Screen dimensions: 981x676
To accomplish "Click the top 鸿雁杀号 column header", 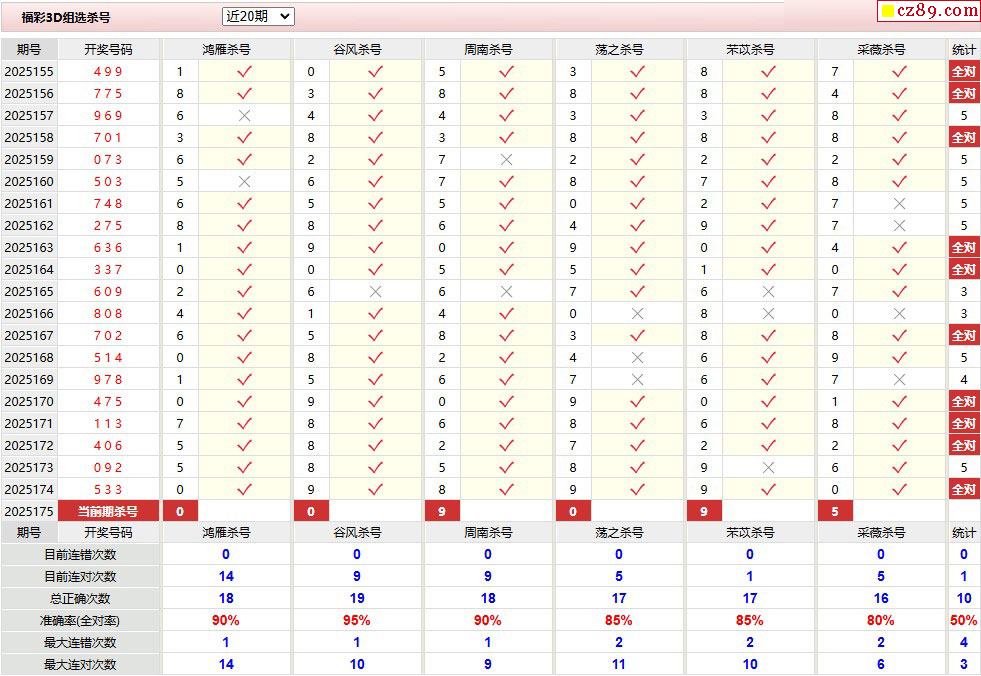I will pos(226,49).
